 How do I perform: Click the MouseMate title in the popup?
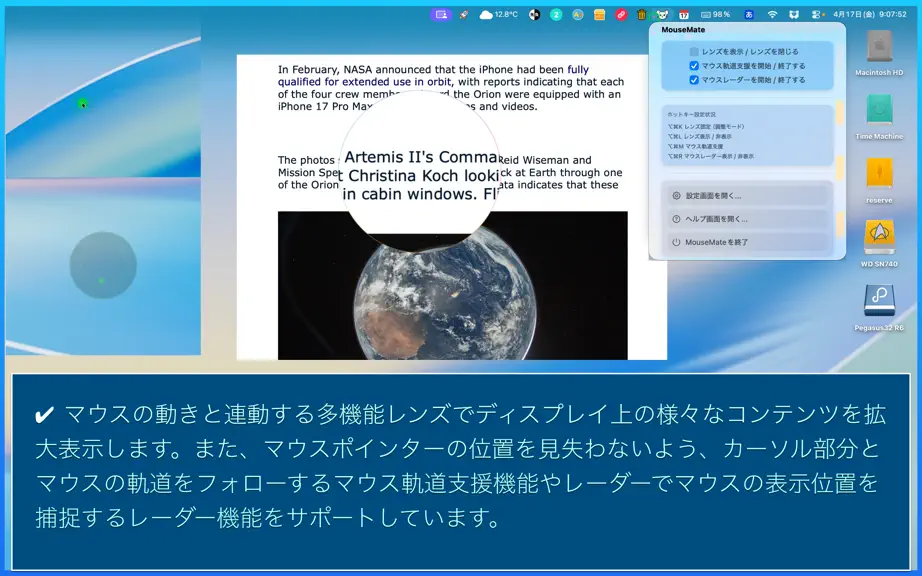683,29
